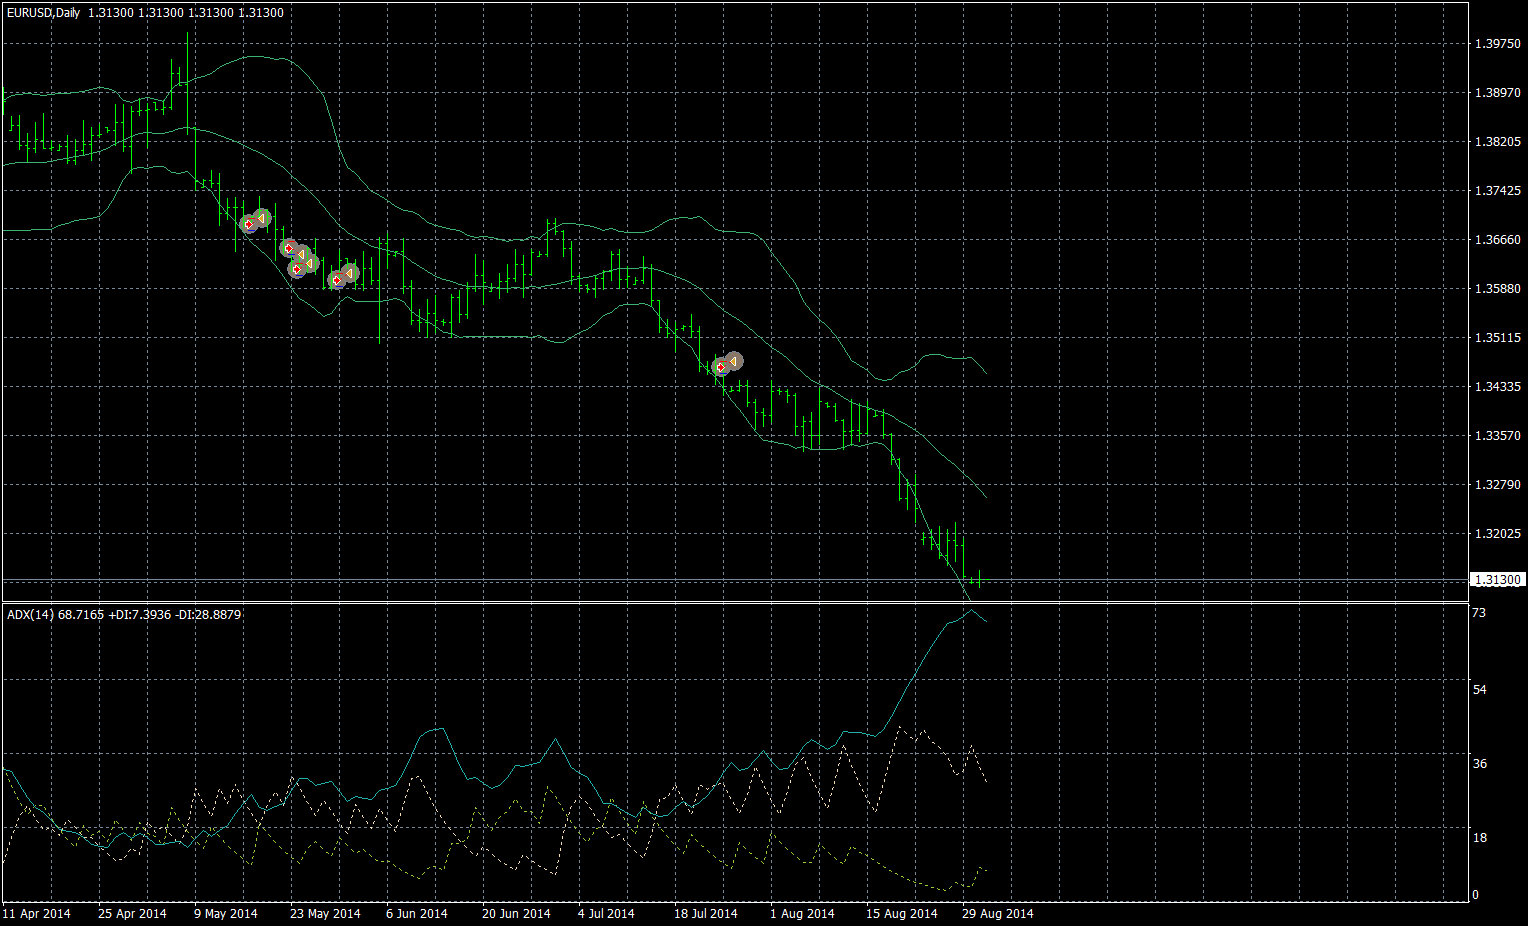Click date label 11 Apr 2014

pos(37,913)
